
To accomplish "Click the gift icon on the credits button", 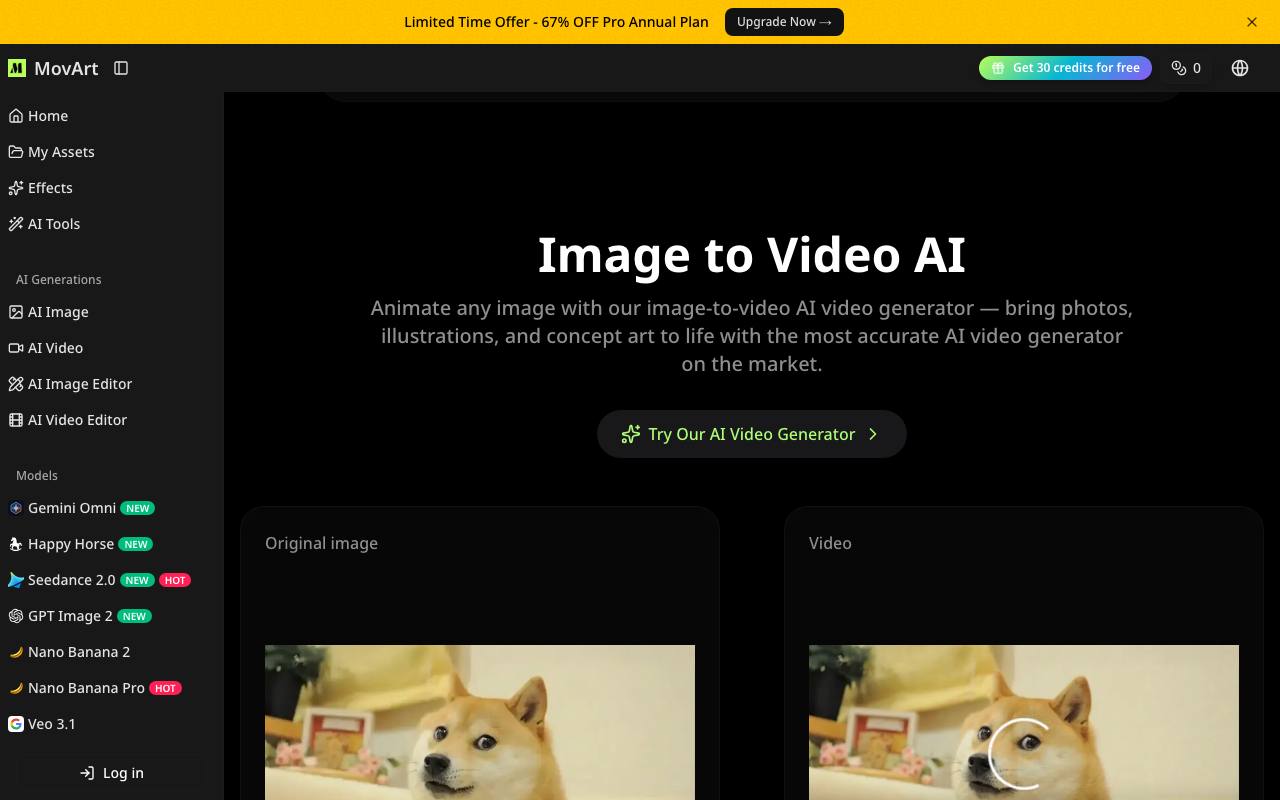I will point(997,68).
